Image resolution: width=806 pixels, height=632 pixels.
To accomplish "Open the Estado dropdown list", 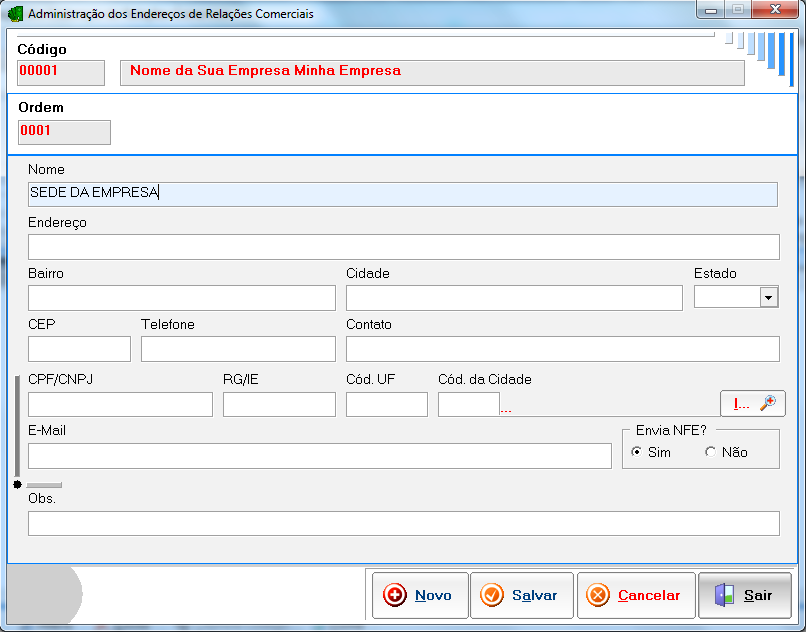I will pos(768,297).
